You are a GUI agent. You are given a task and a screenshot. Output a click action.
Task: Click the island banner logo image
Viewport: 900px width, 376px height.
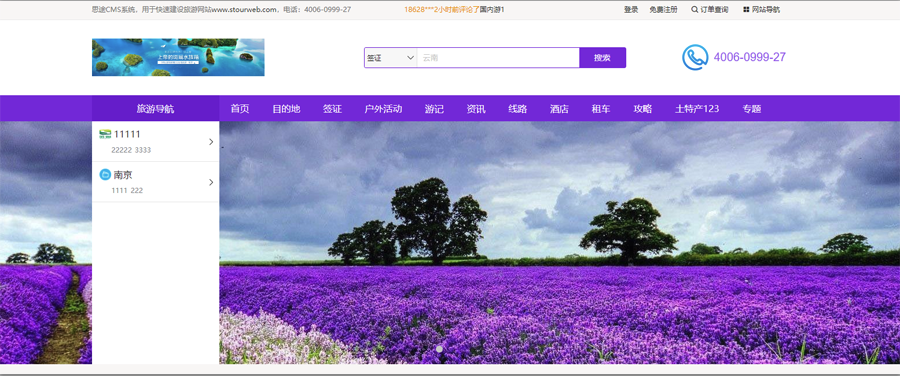(x=178, y=57)
